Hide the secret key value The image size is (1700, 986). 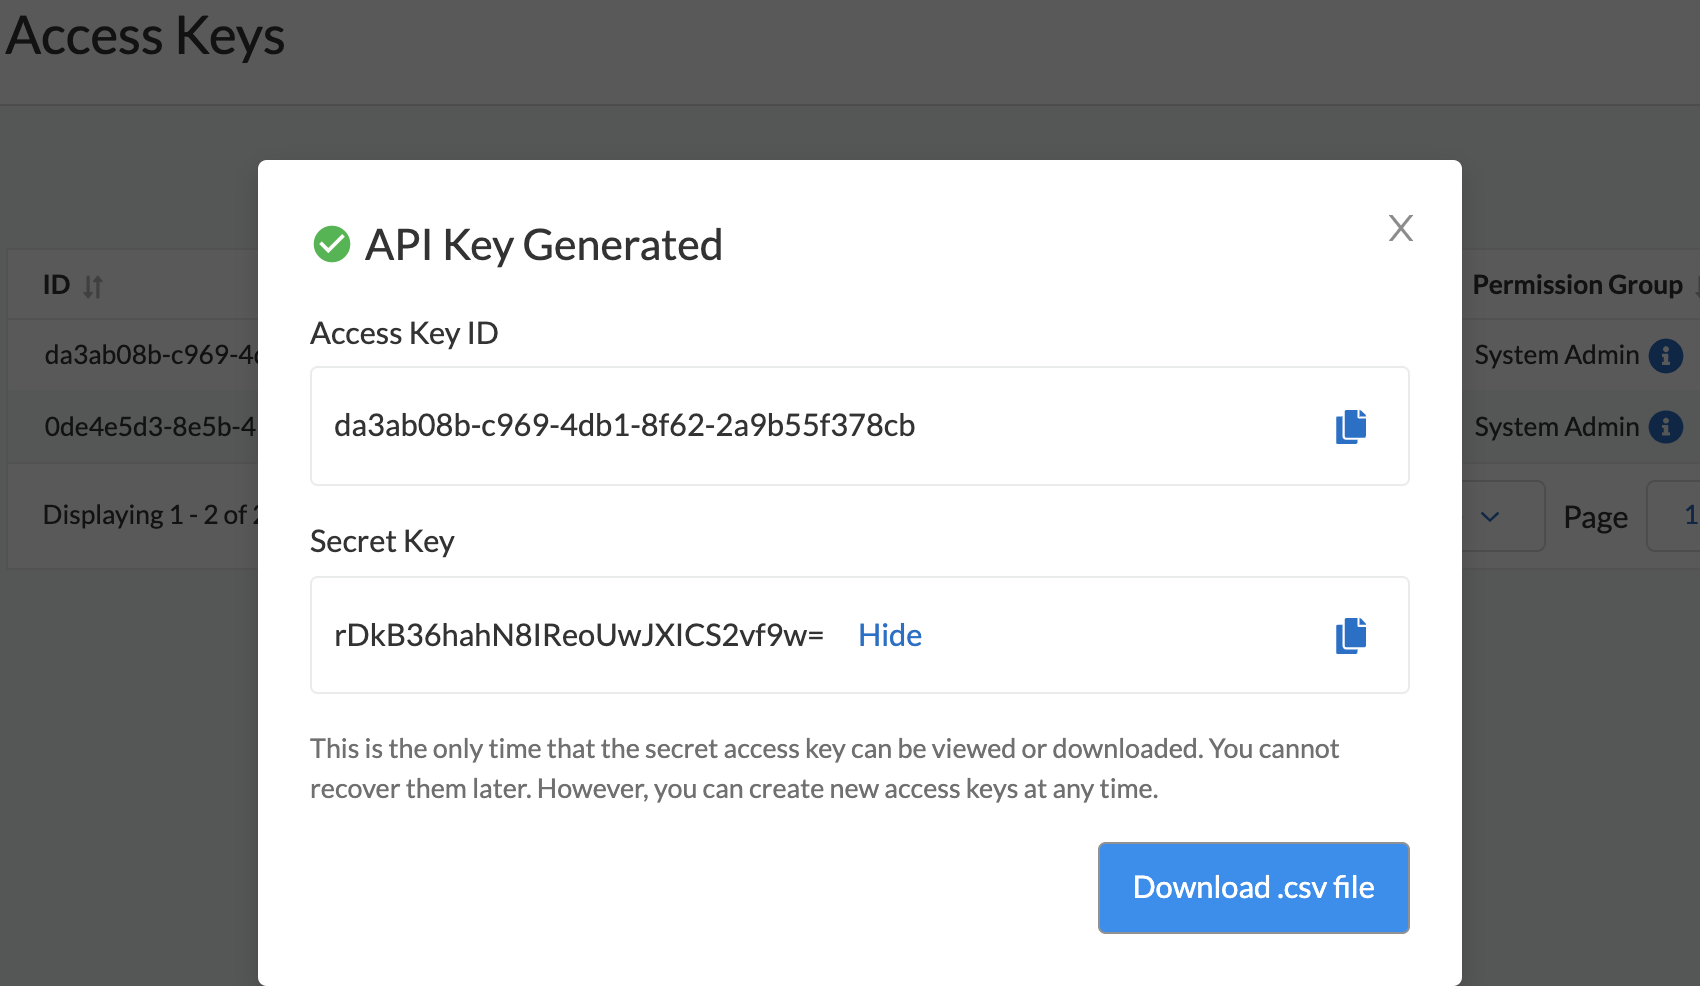[x=889, y=635]
